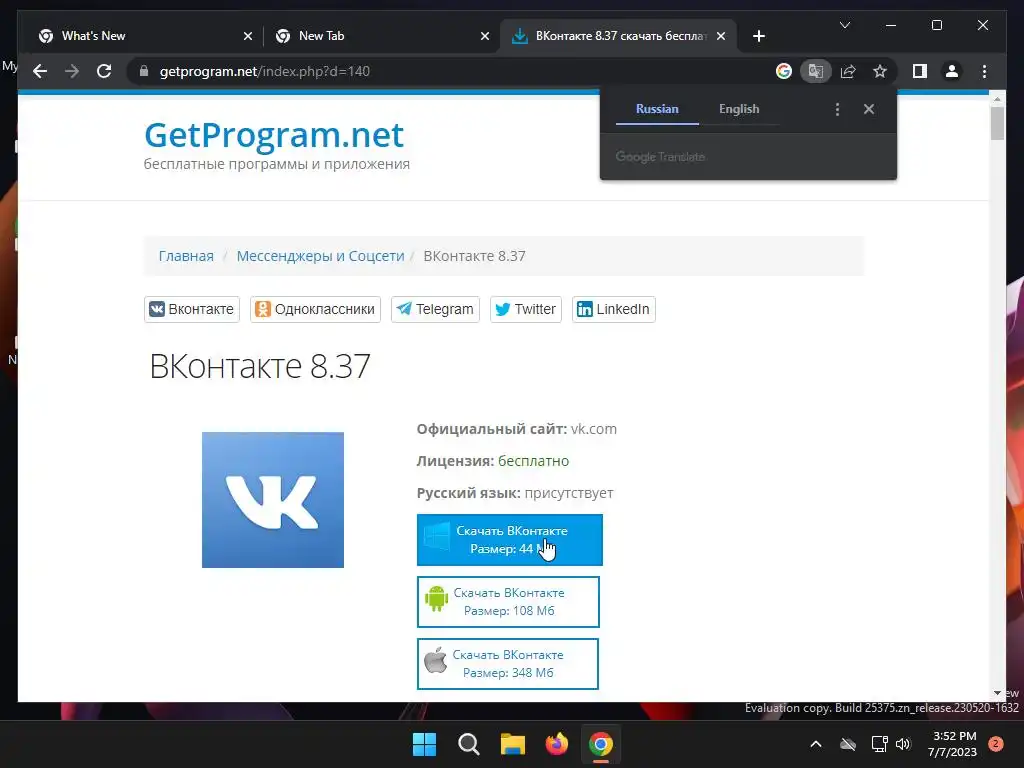Click the page vertical scrollbar thumb
The image size is (1024, 768).
(x=997, y=123)
